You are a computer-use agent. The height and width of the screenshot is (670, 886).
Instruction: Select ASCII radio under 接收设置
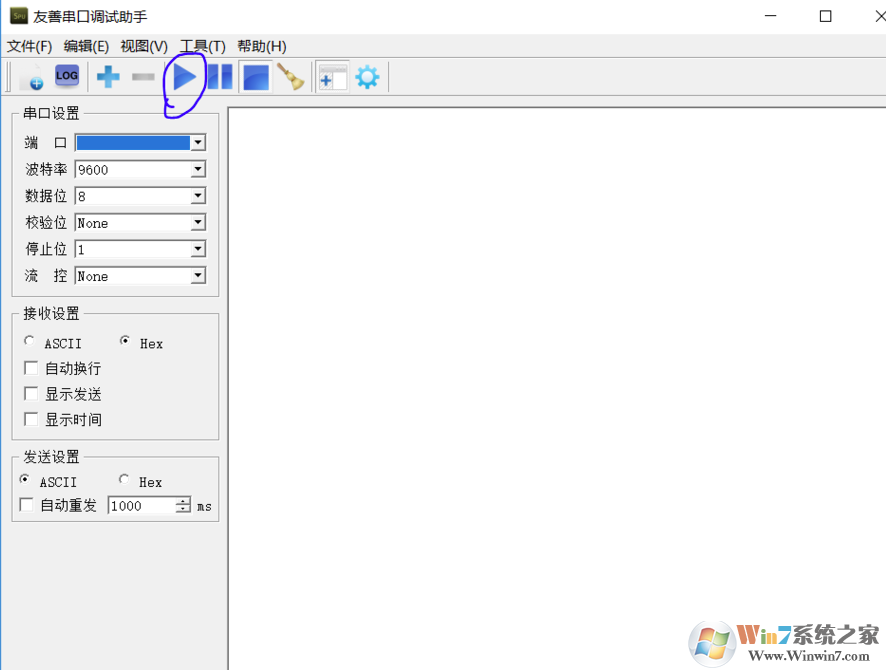coord(29,342)
